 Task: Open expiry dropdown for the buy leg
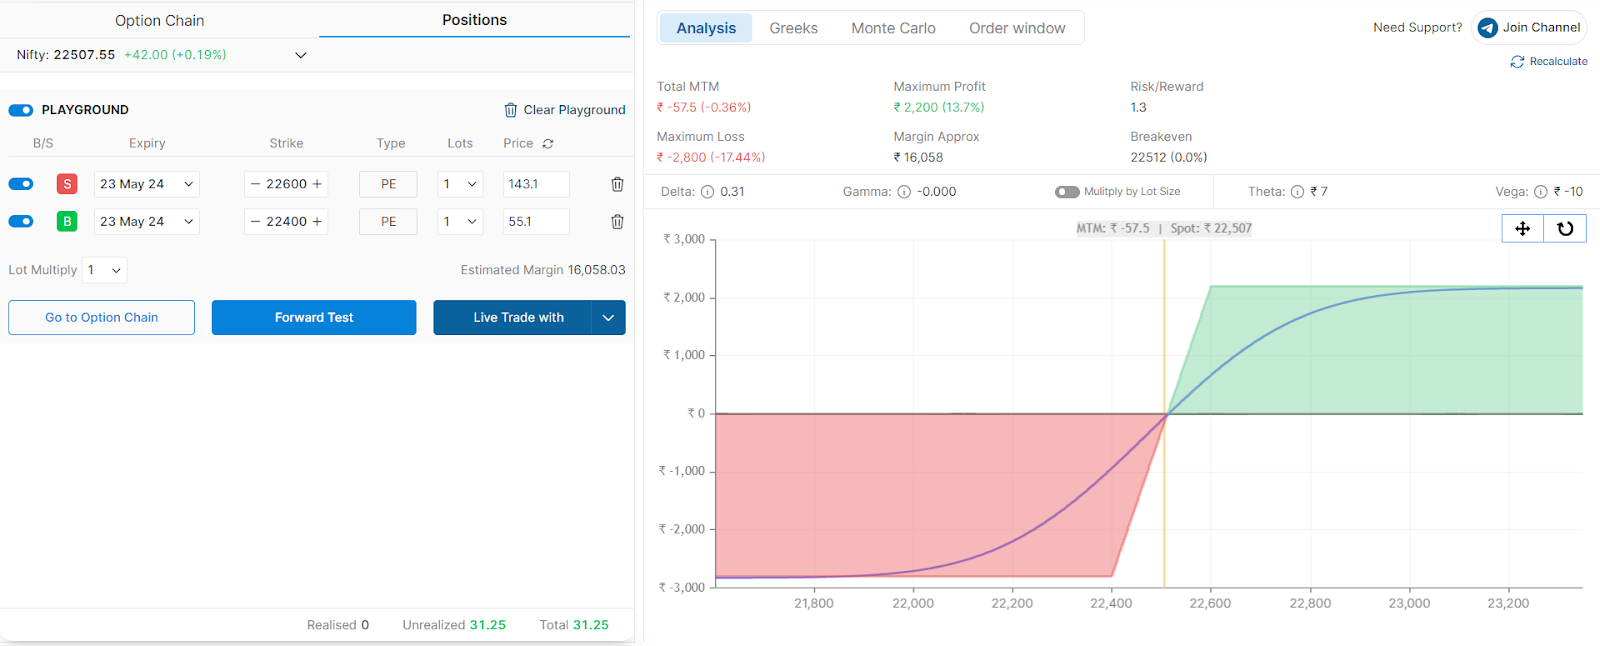point(147,222)
